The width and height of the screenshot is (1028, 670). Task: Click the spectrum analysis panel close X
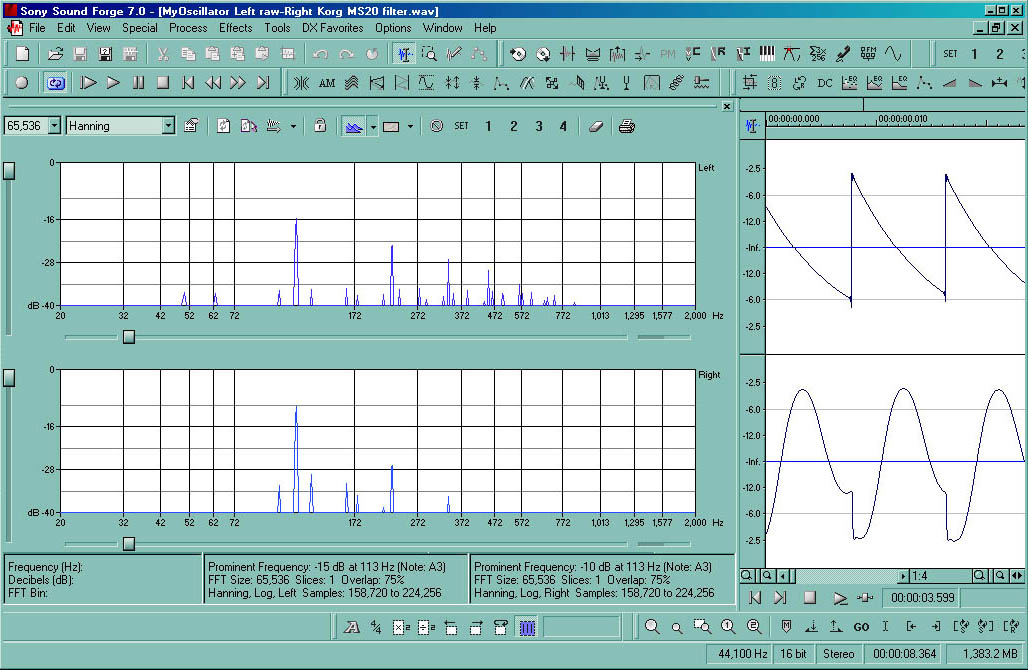point(727,106)
